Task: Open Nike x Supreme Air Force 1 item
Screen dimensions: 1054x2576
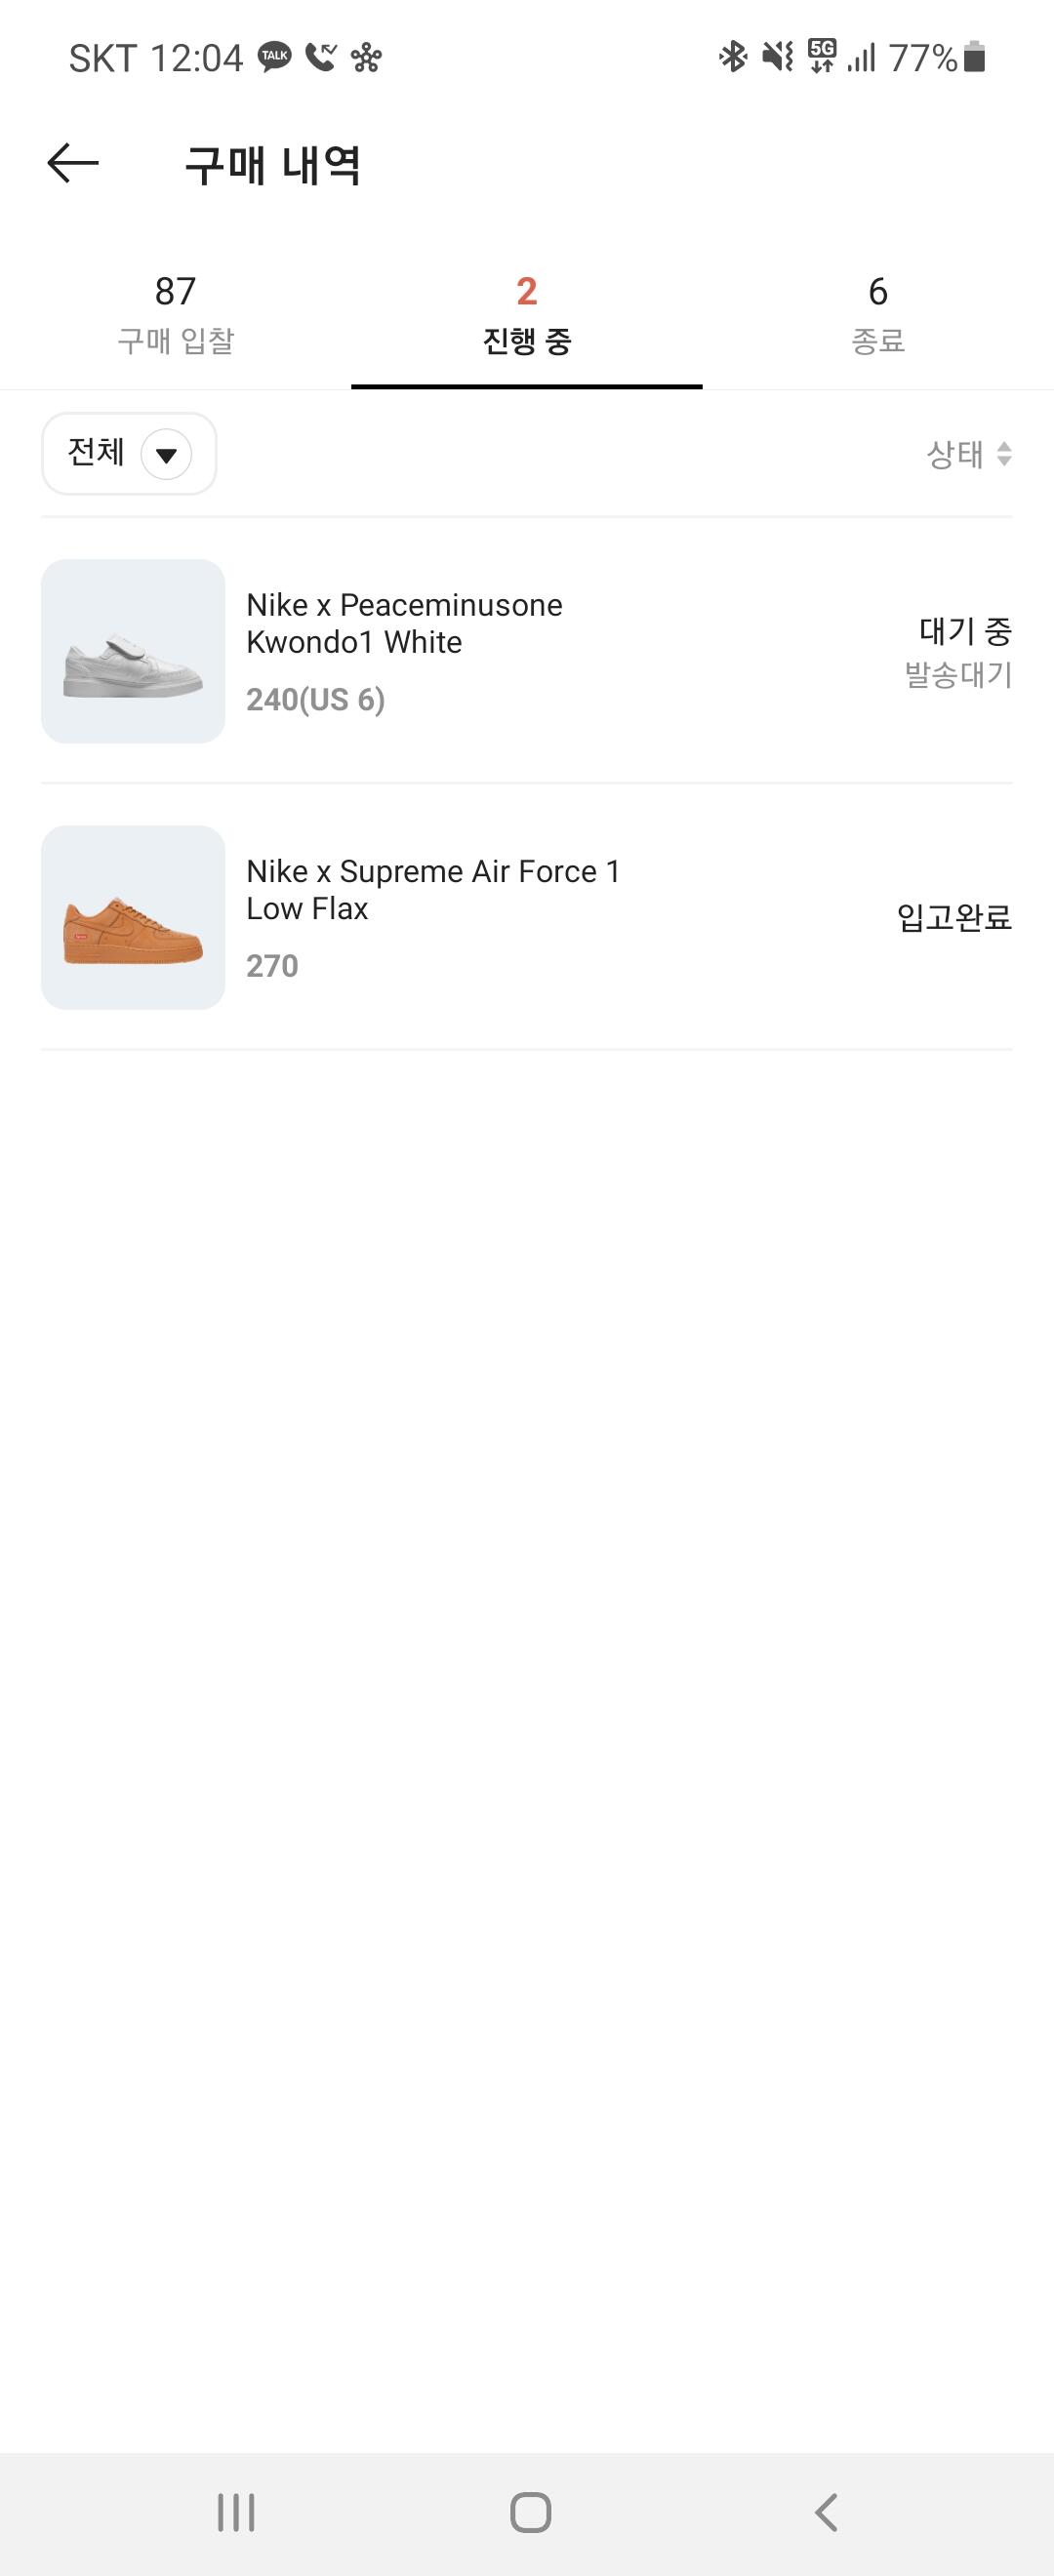Action: 432,889
